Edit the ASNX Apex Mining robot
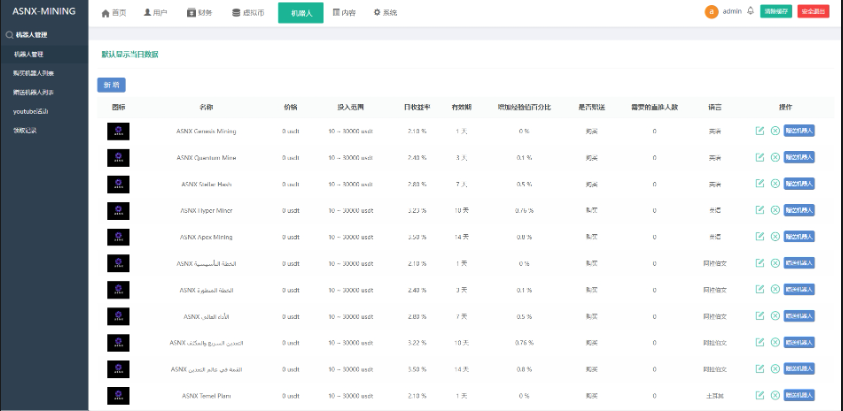Image resolution: width=843 pixels, height=411 pixels. pos(760,236)
